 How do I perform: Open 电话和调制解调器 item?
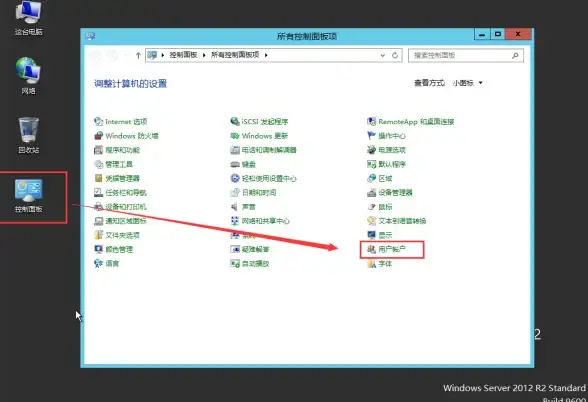[x=263, y=150]
